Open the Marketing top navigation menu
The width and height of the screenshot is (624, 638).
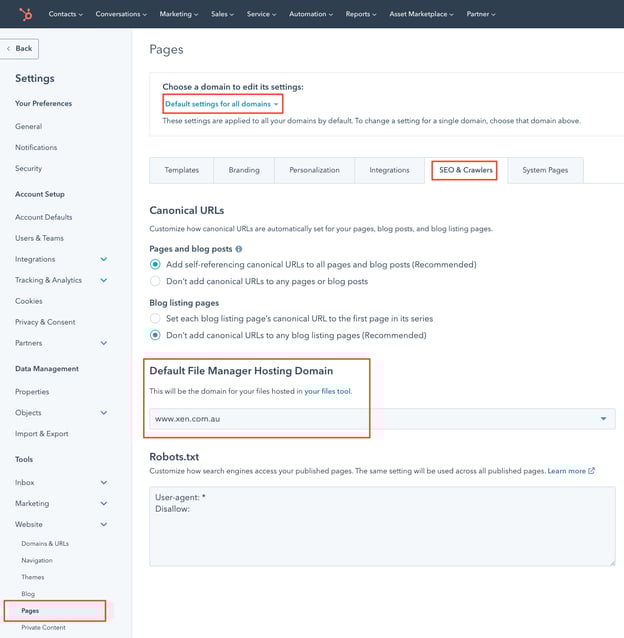click(x=179, y=14)
